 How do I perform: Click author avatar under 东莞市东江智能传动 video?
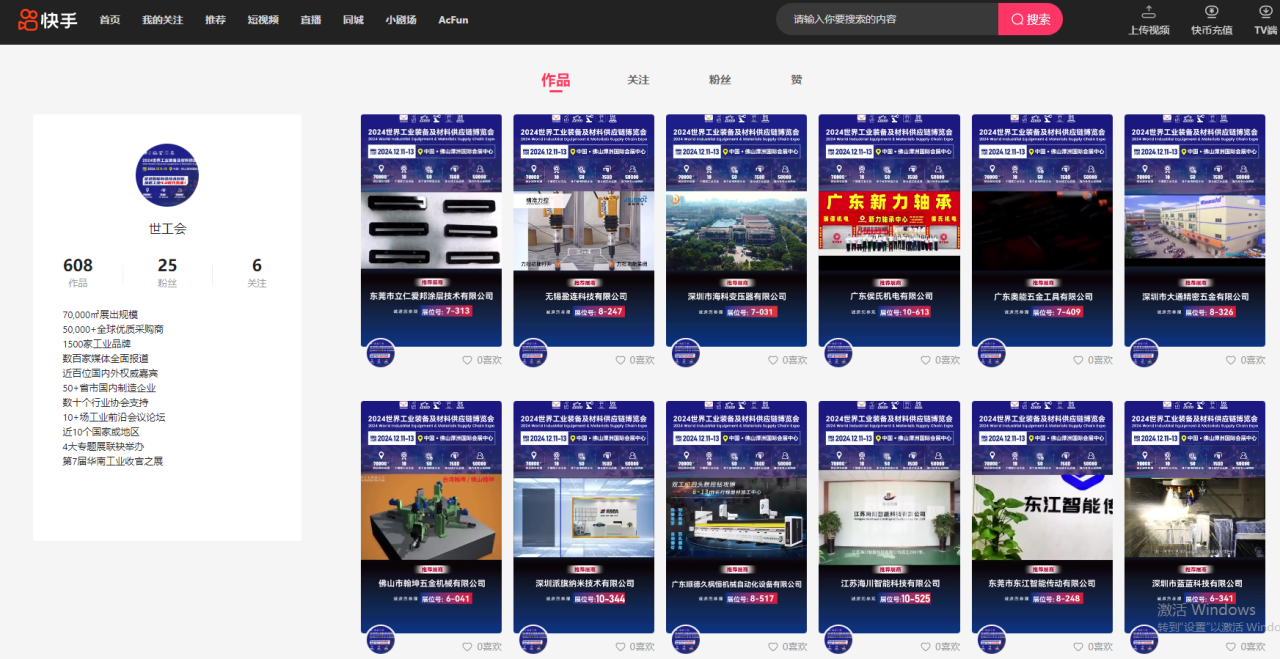click(991, 640)
